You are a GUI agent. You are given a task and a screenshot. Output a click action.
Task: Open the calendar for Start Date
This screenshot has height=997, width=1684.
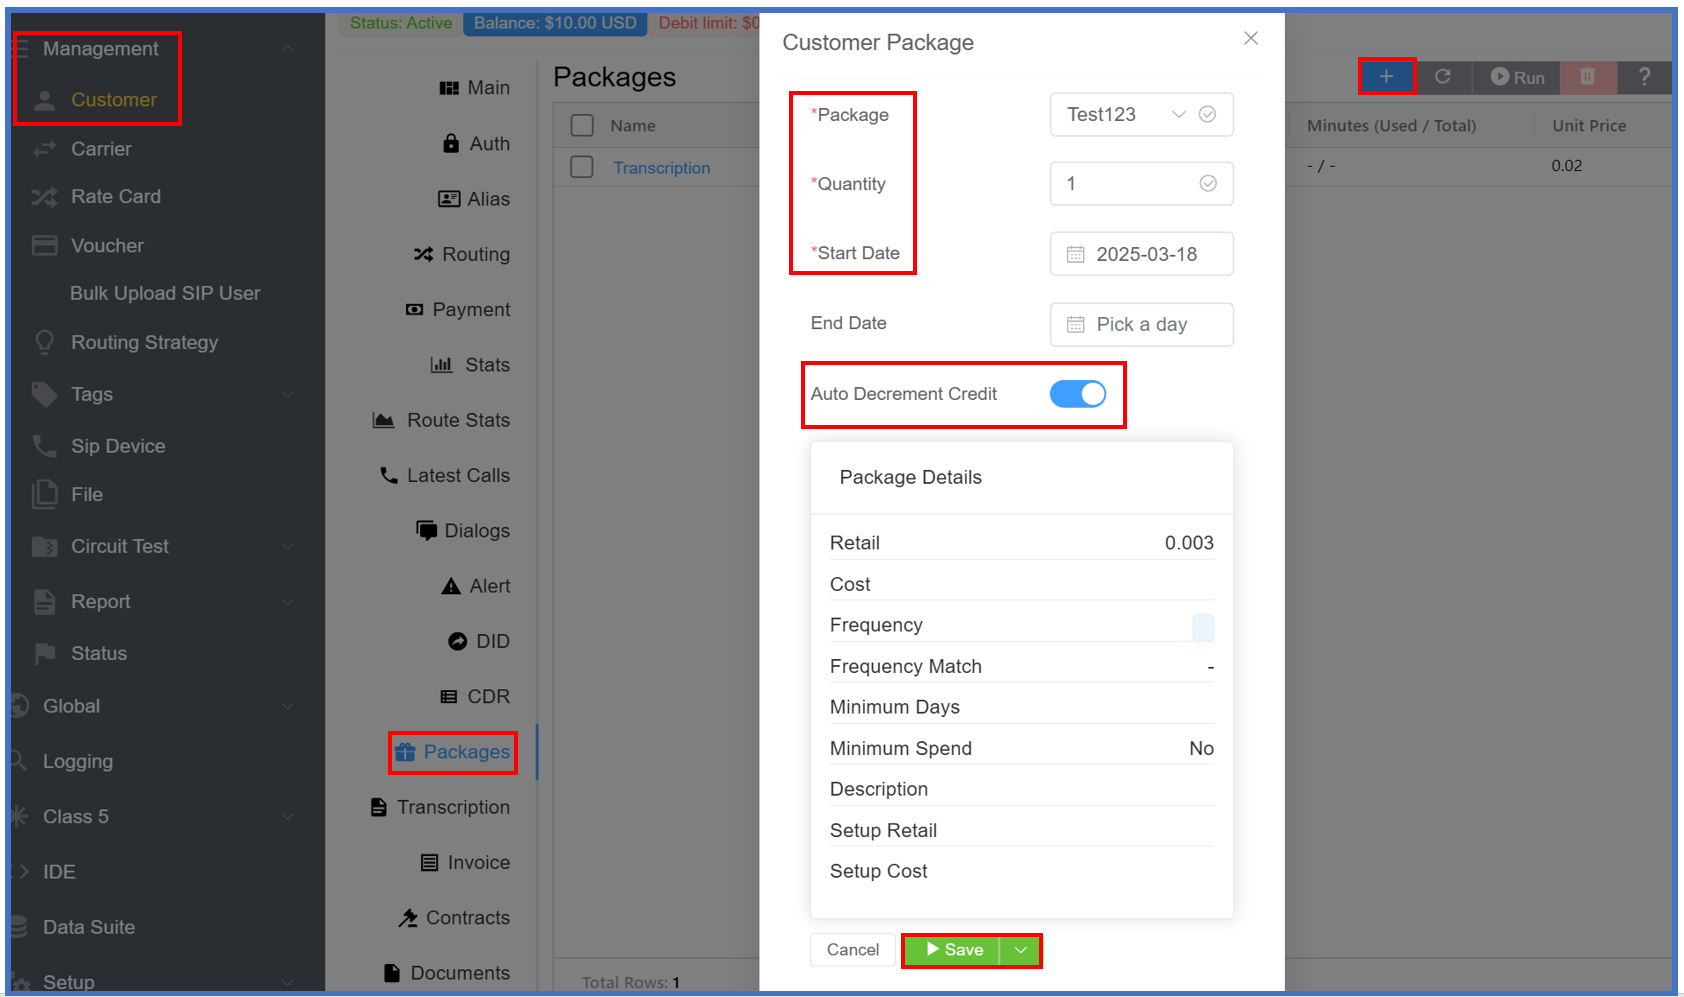1141,254
